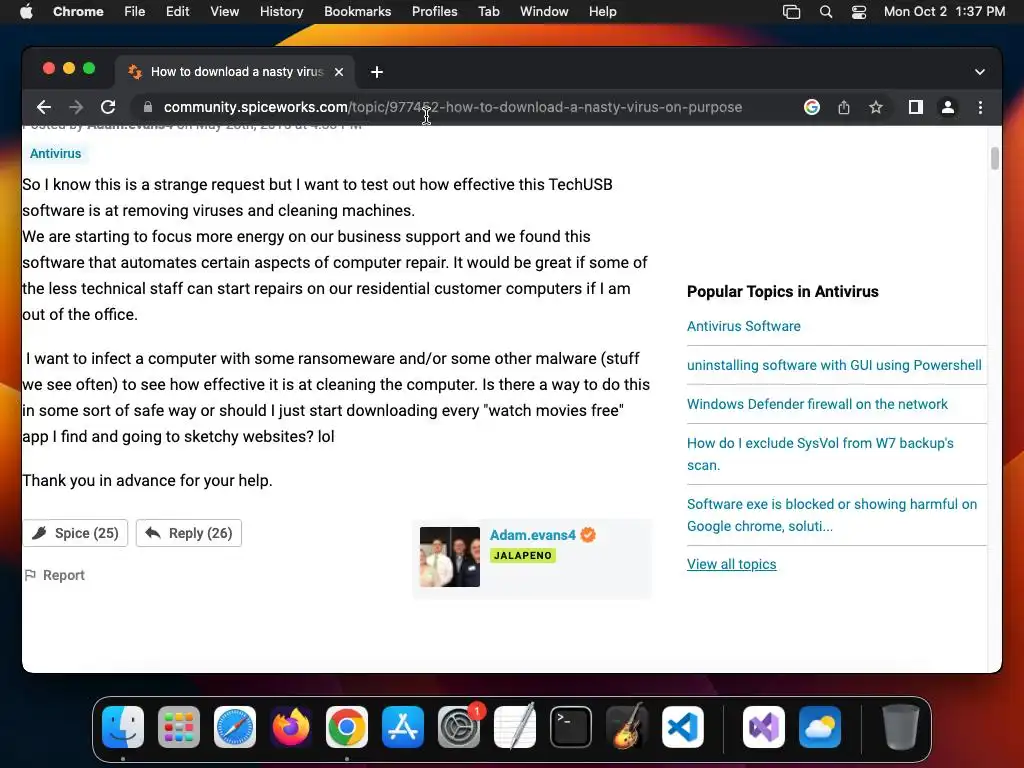Open 'Windows Defender firewall on the network'
The height and width of the screenshot is (768, 1024).
coord(817,404)
